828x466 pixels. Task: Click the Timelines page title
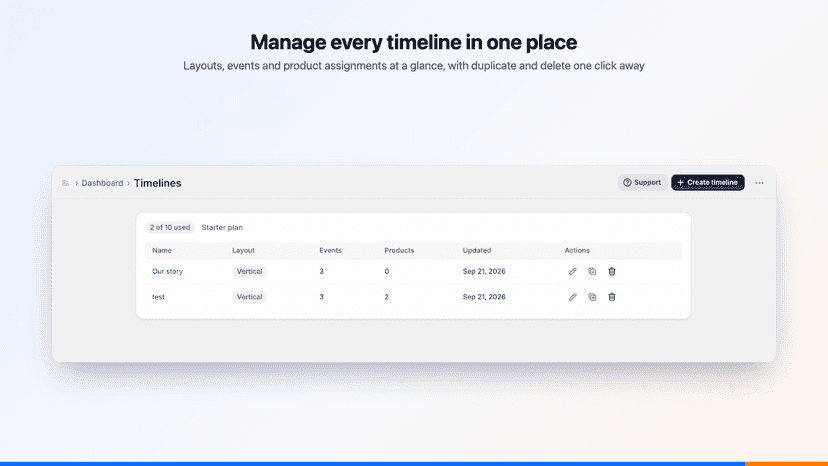coord(157,183)
